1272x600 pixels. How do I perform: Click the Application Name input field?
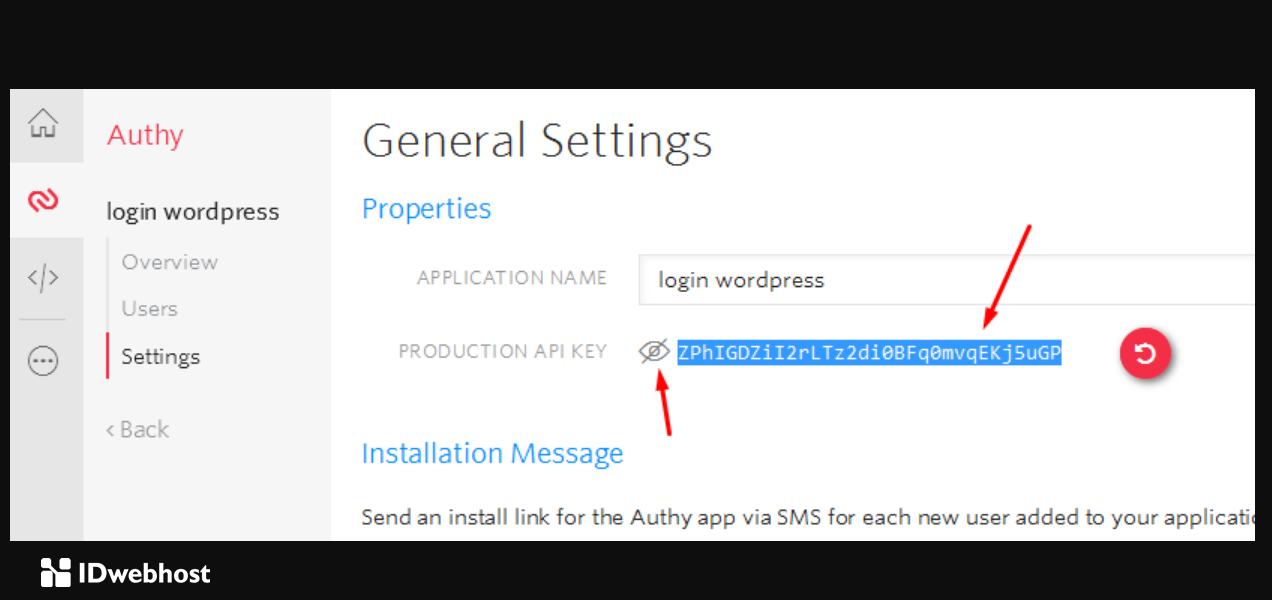(900, 280)
